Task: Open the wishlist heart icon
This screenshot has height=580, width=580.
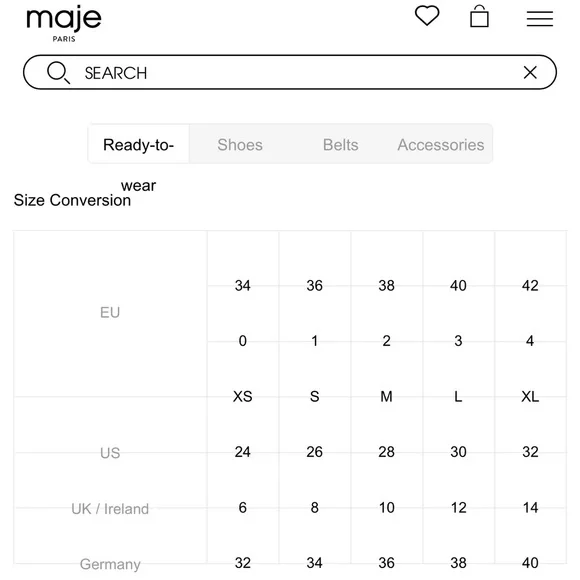Action: pyautogui.click(x=427, y=16)
